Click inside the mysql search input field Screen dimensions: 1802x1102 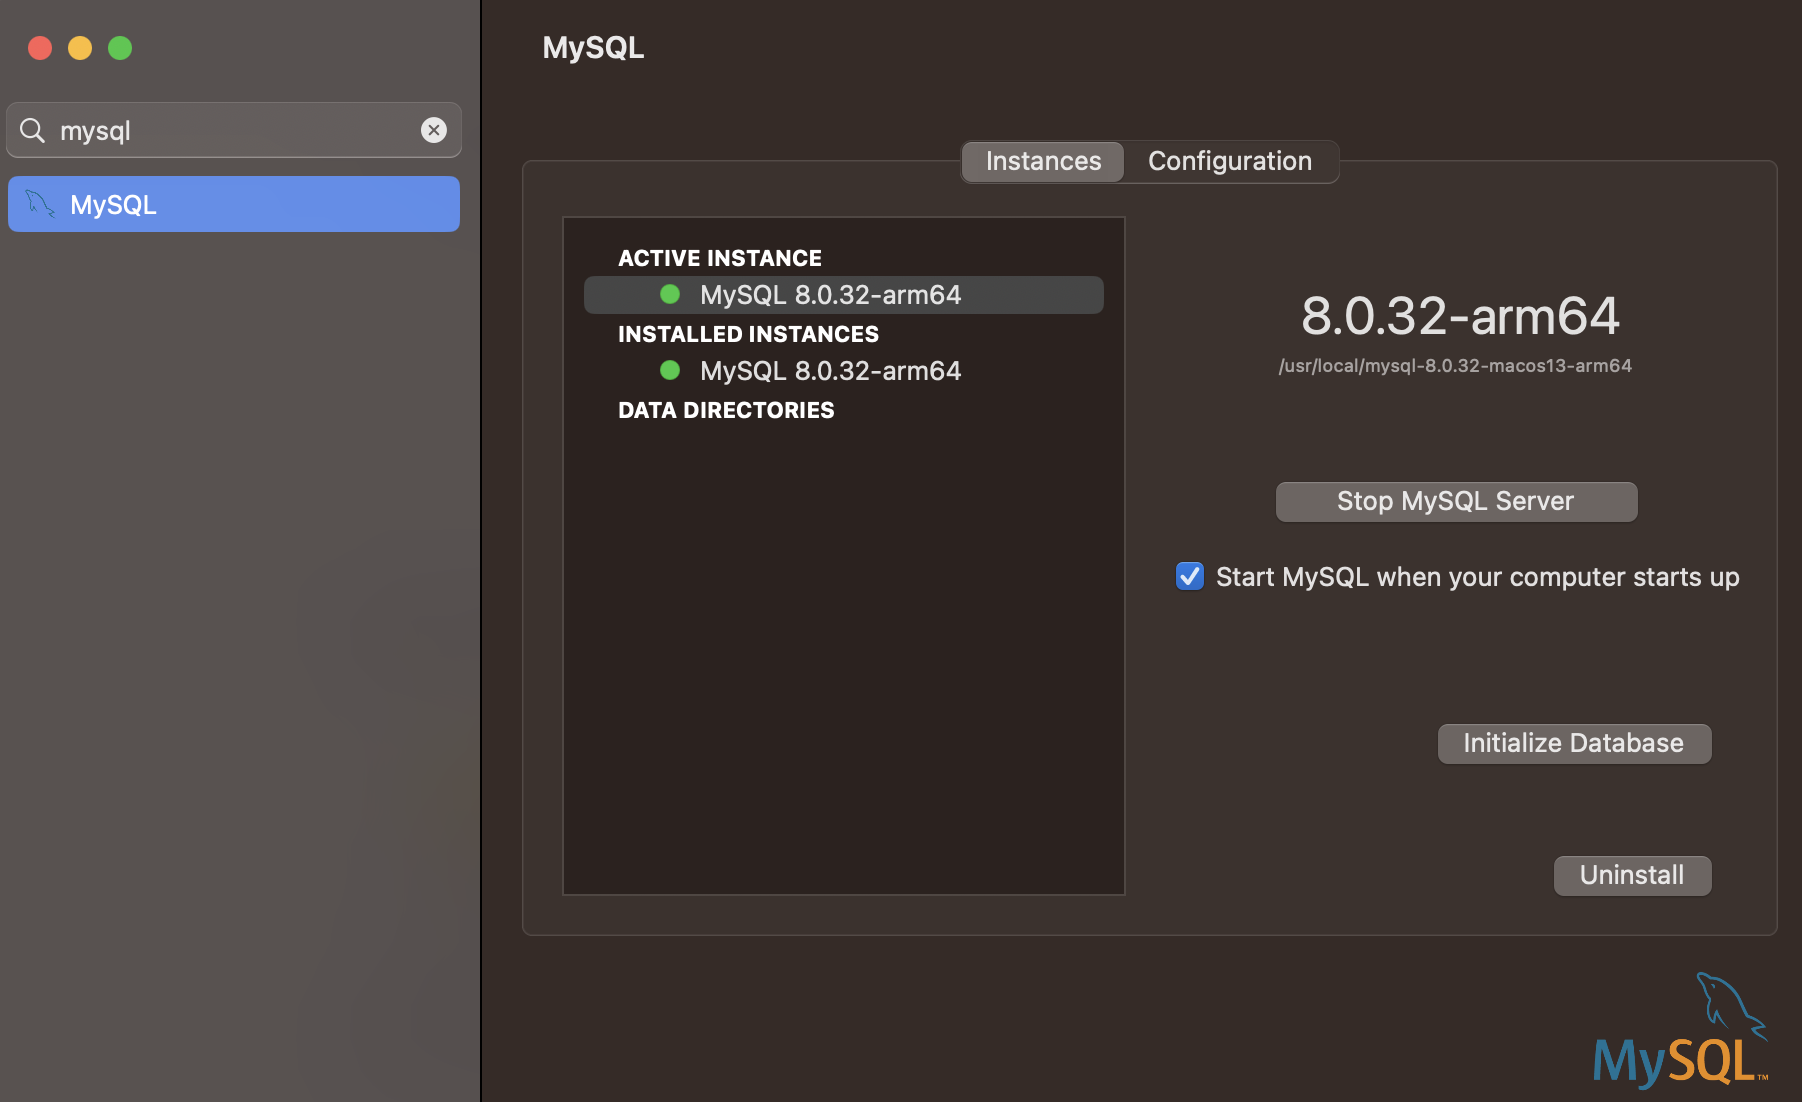pos(230,130)
